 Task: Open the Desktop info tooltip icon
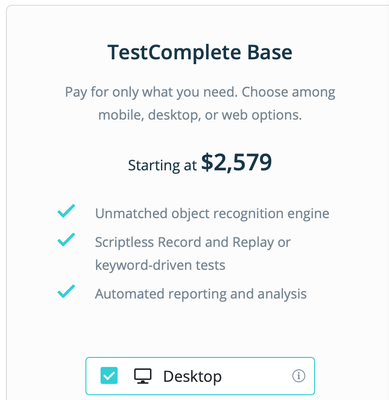click(x=298, y=376)
